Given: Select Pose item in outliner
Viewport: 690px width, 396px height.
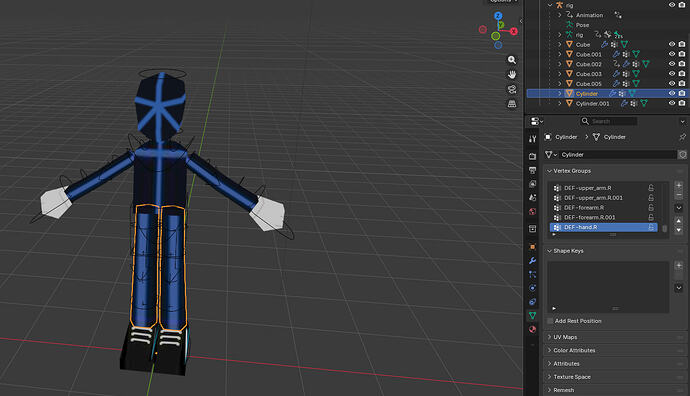Looking at the screenshot, I should (582, 25).
